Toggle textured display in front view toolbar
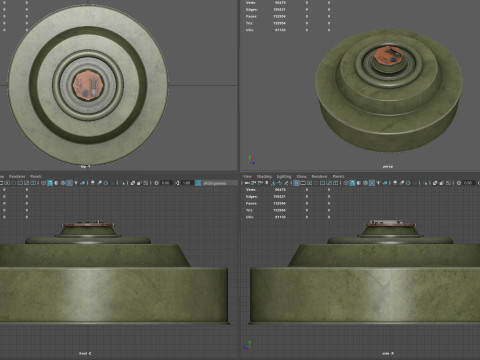Image resolution: width=480 pixels, height=360 pixels. (x=69, y=183)
